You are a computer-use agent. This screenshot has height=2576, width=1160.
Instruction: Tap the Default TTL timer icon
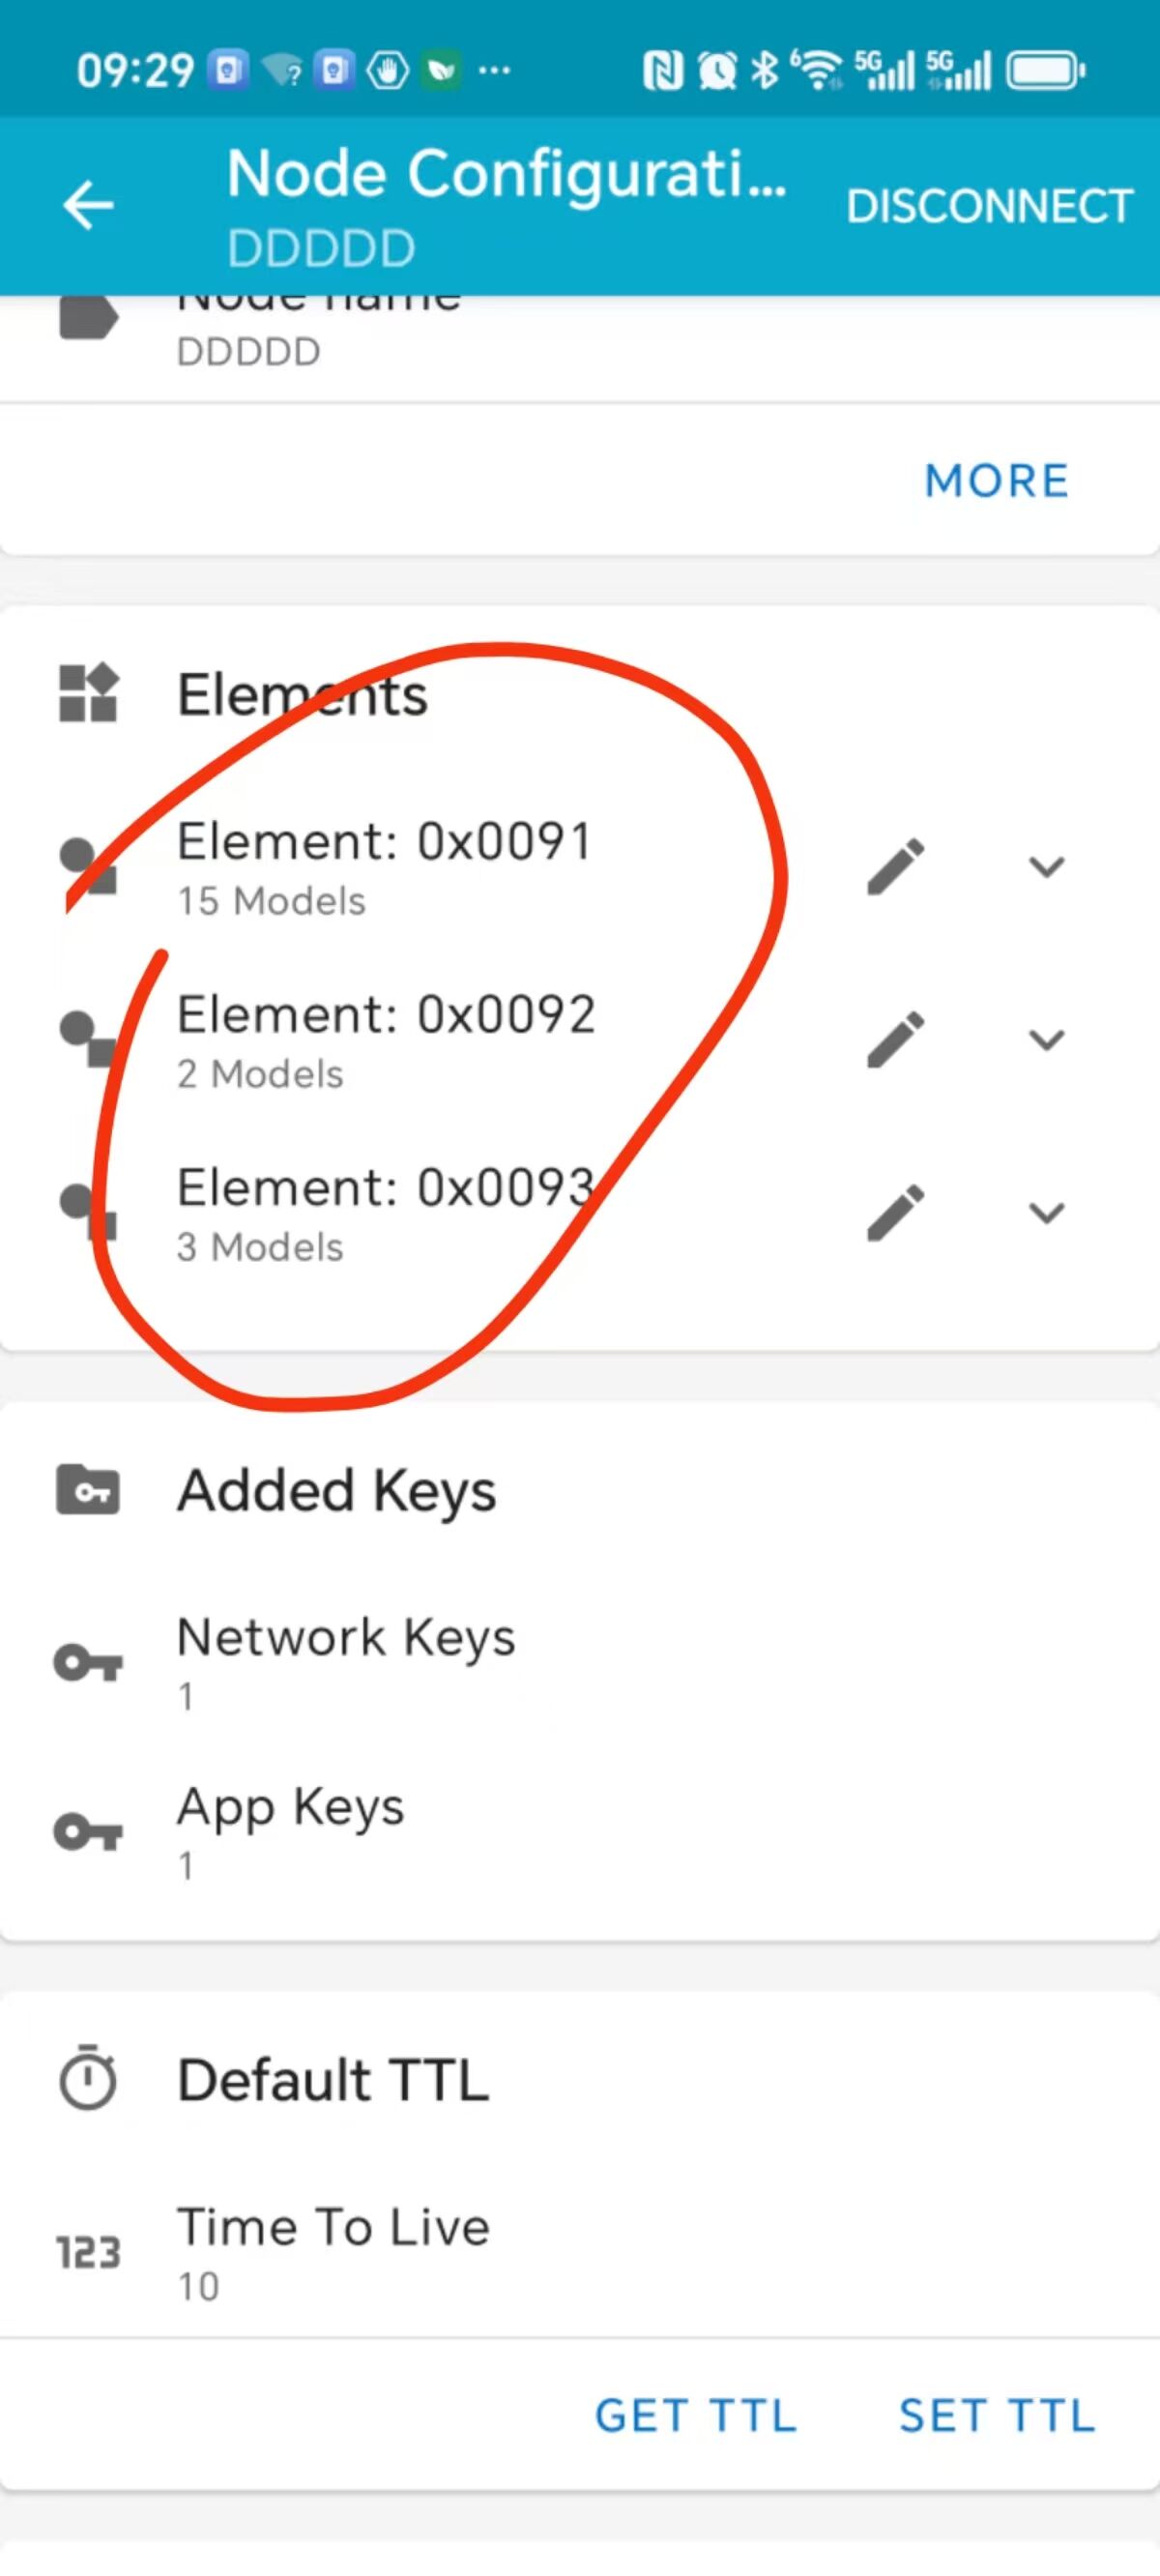[x=88, y=2079]
